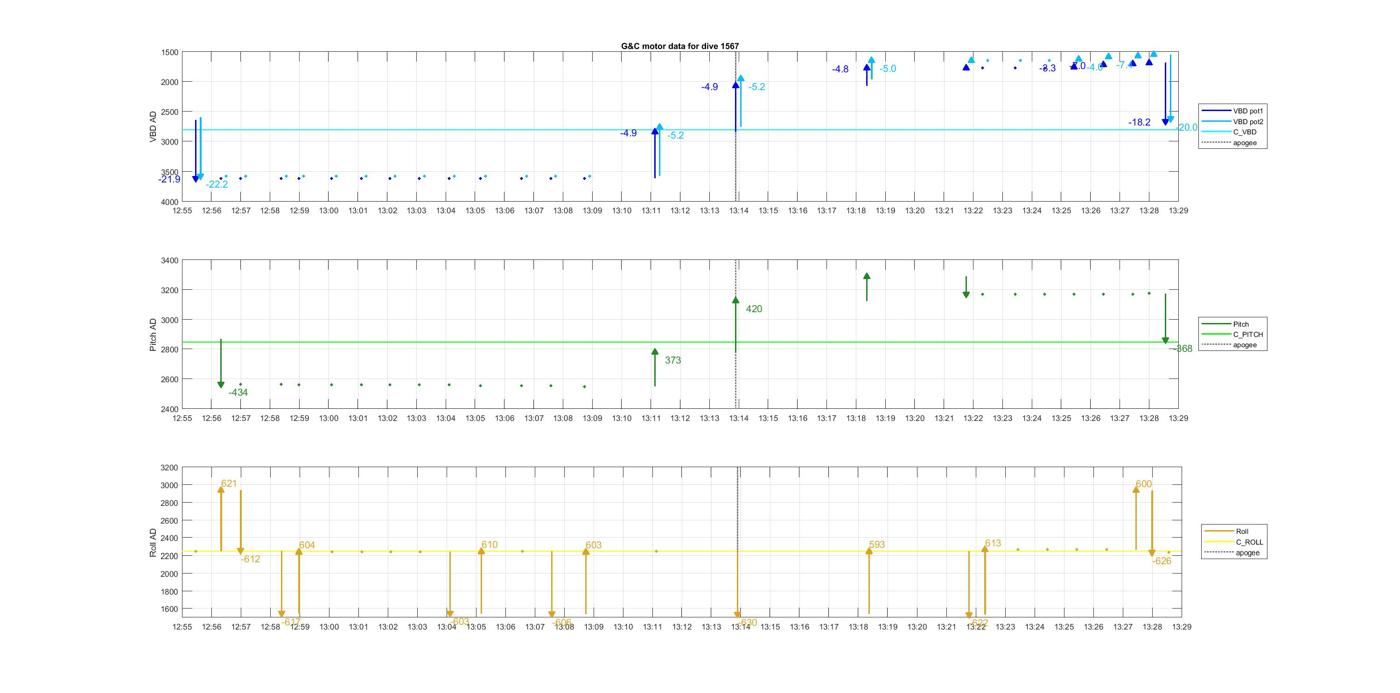The width and height of the screenshot is (1400, 693).
Task: Click the 'Roll AD' y-axis label
Action: coord(154,542)
